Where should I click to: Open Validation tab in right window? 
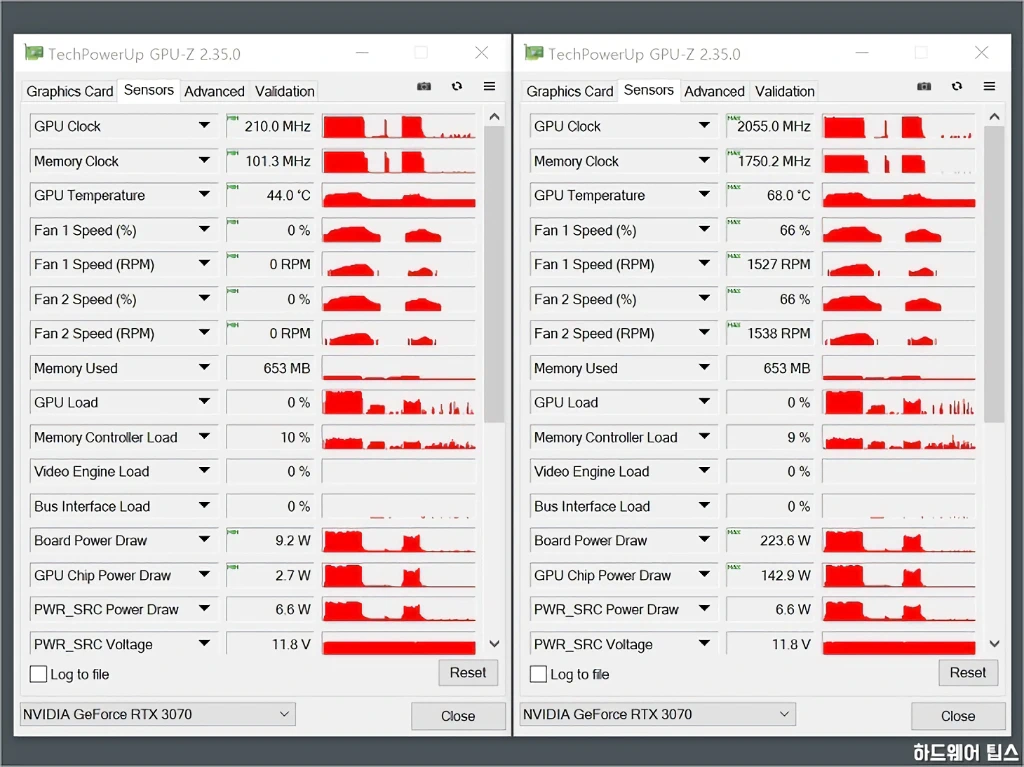point(785,91)
